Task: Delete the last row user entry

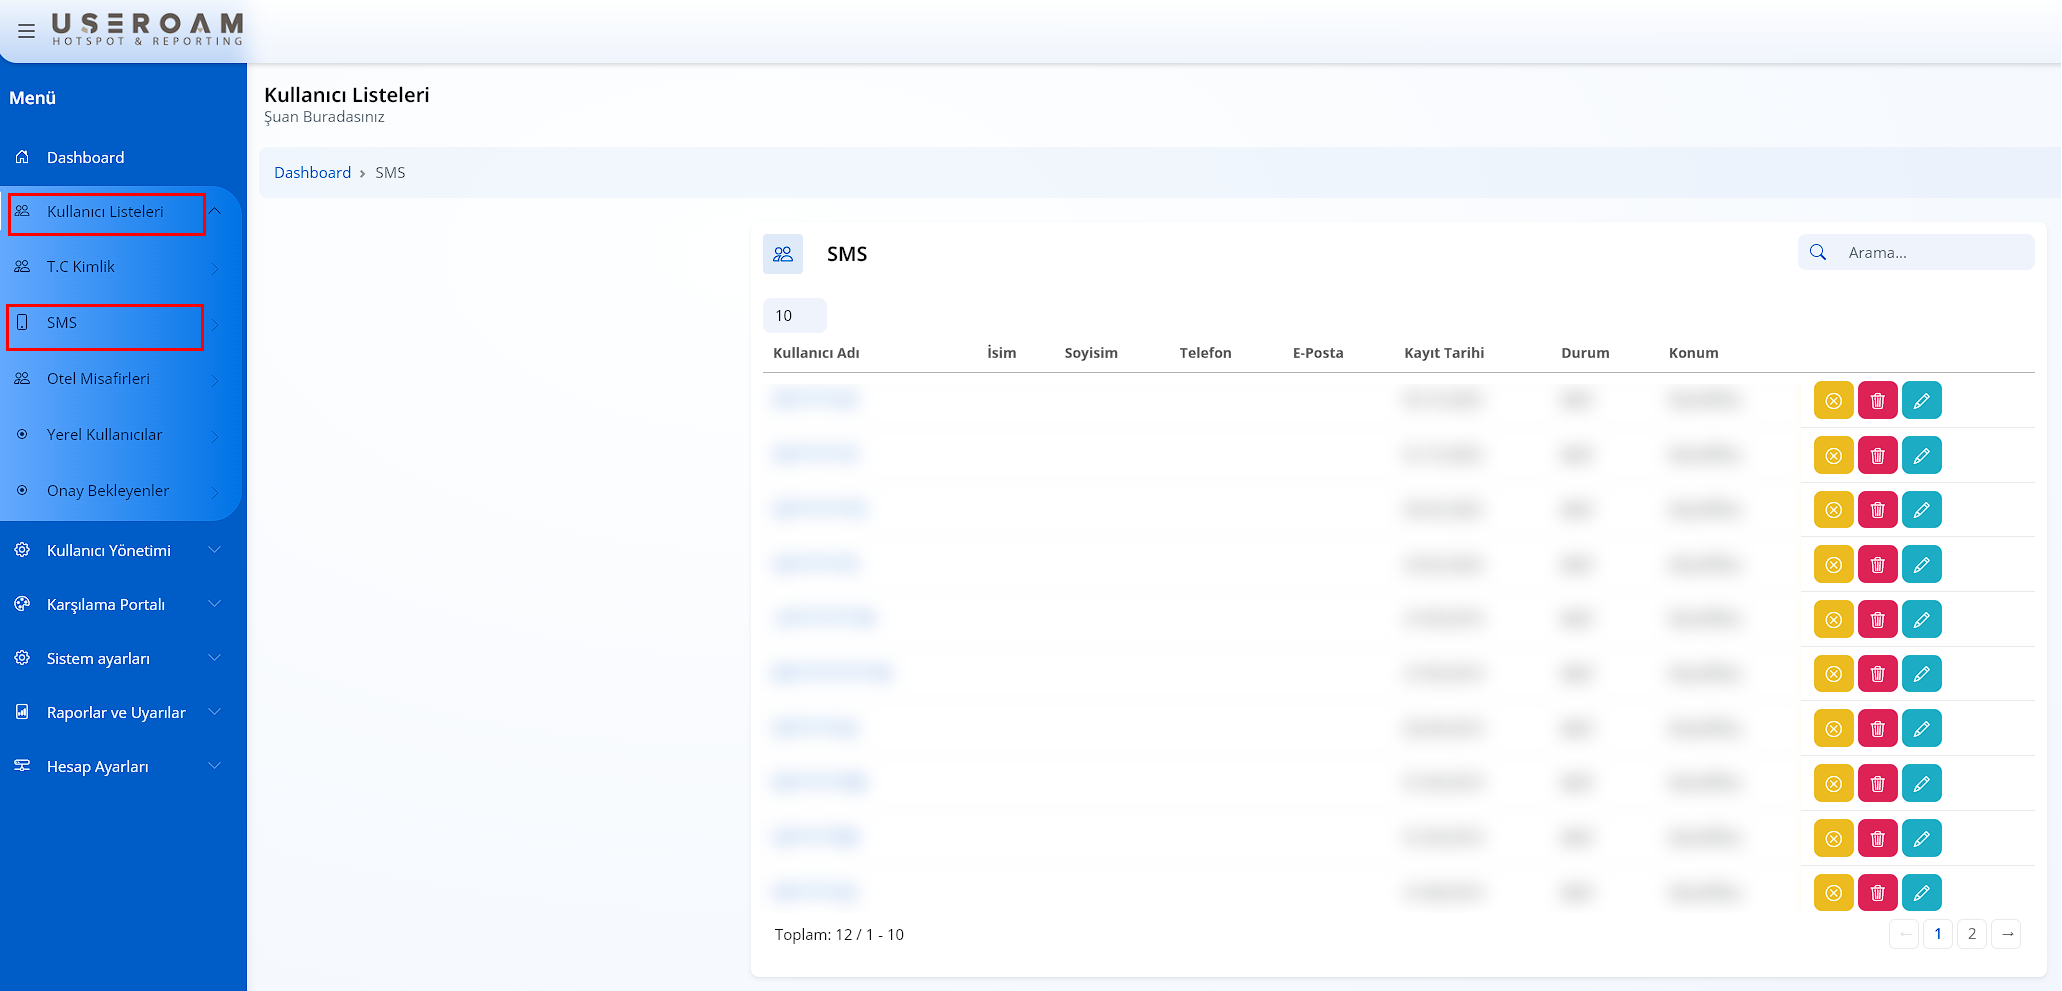Action: pyautogui.click(x=1877, y=893)
